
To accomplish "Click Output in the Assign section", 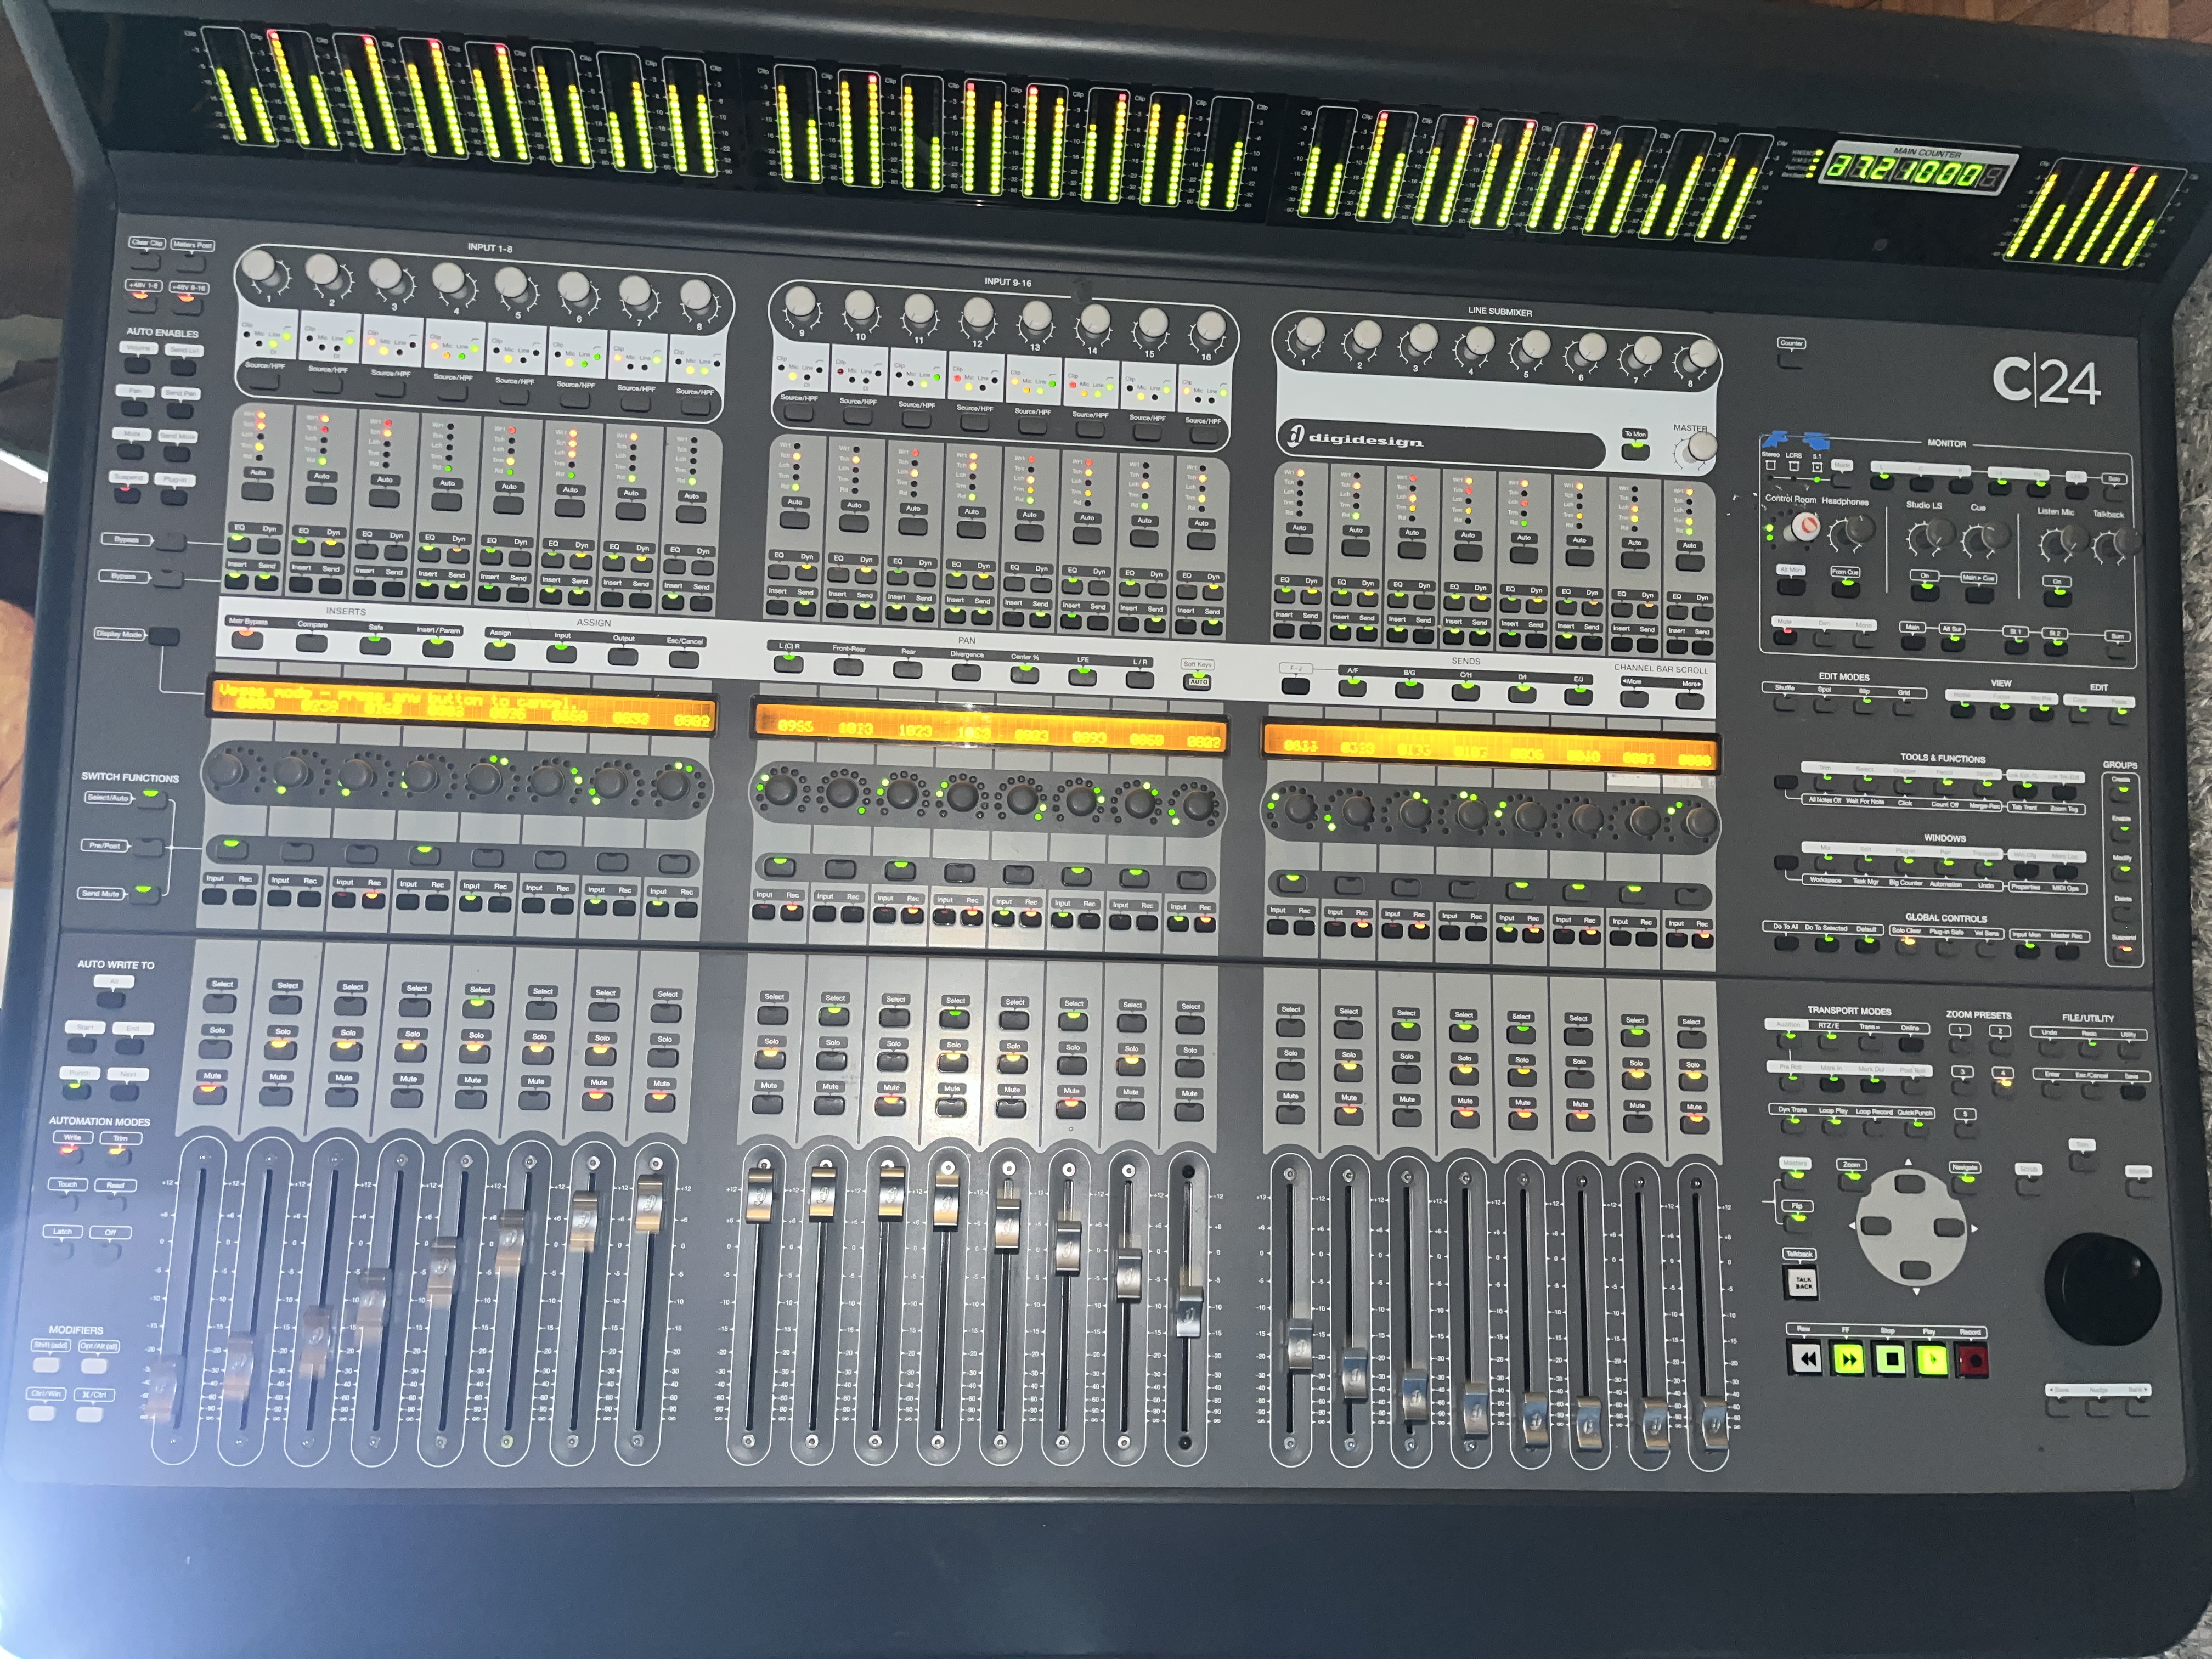I will coord(623,656).
